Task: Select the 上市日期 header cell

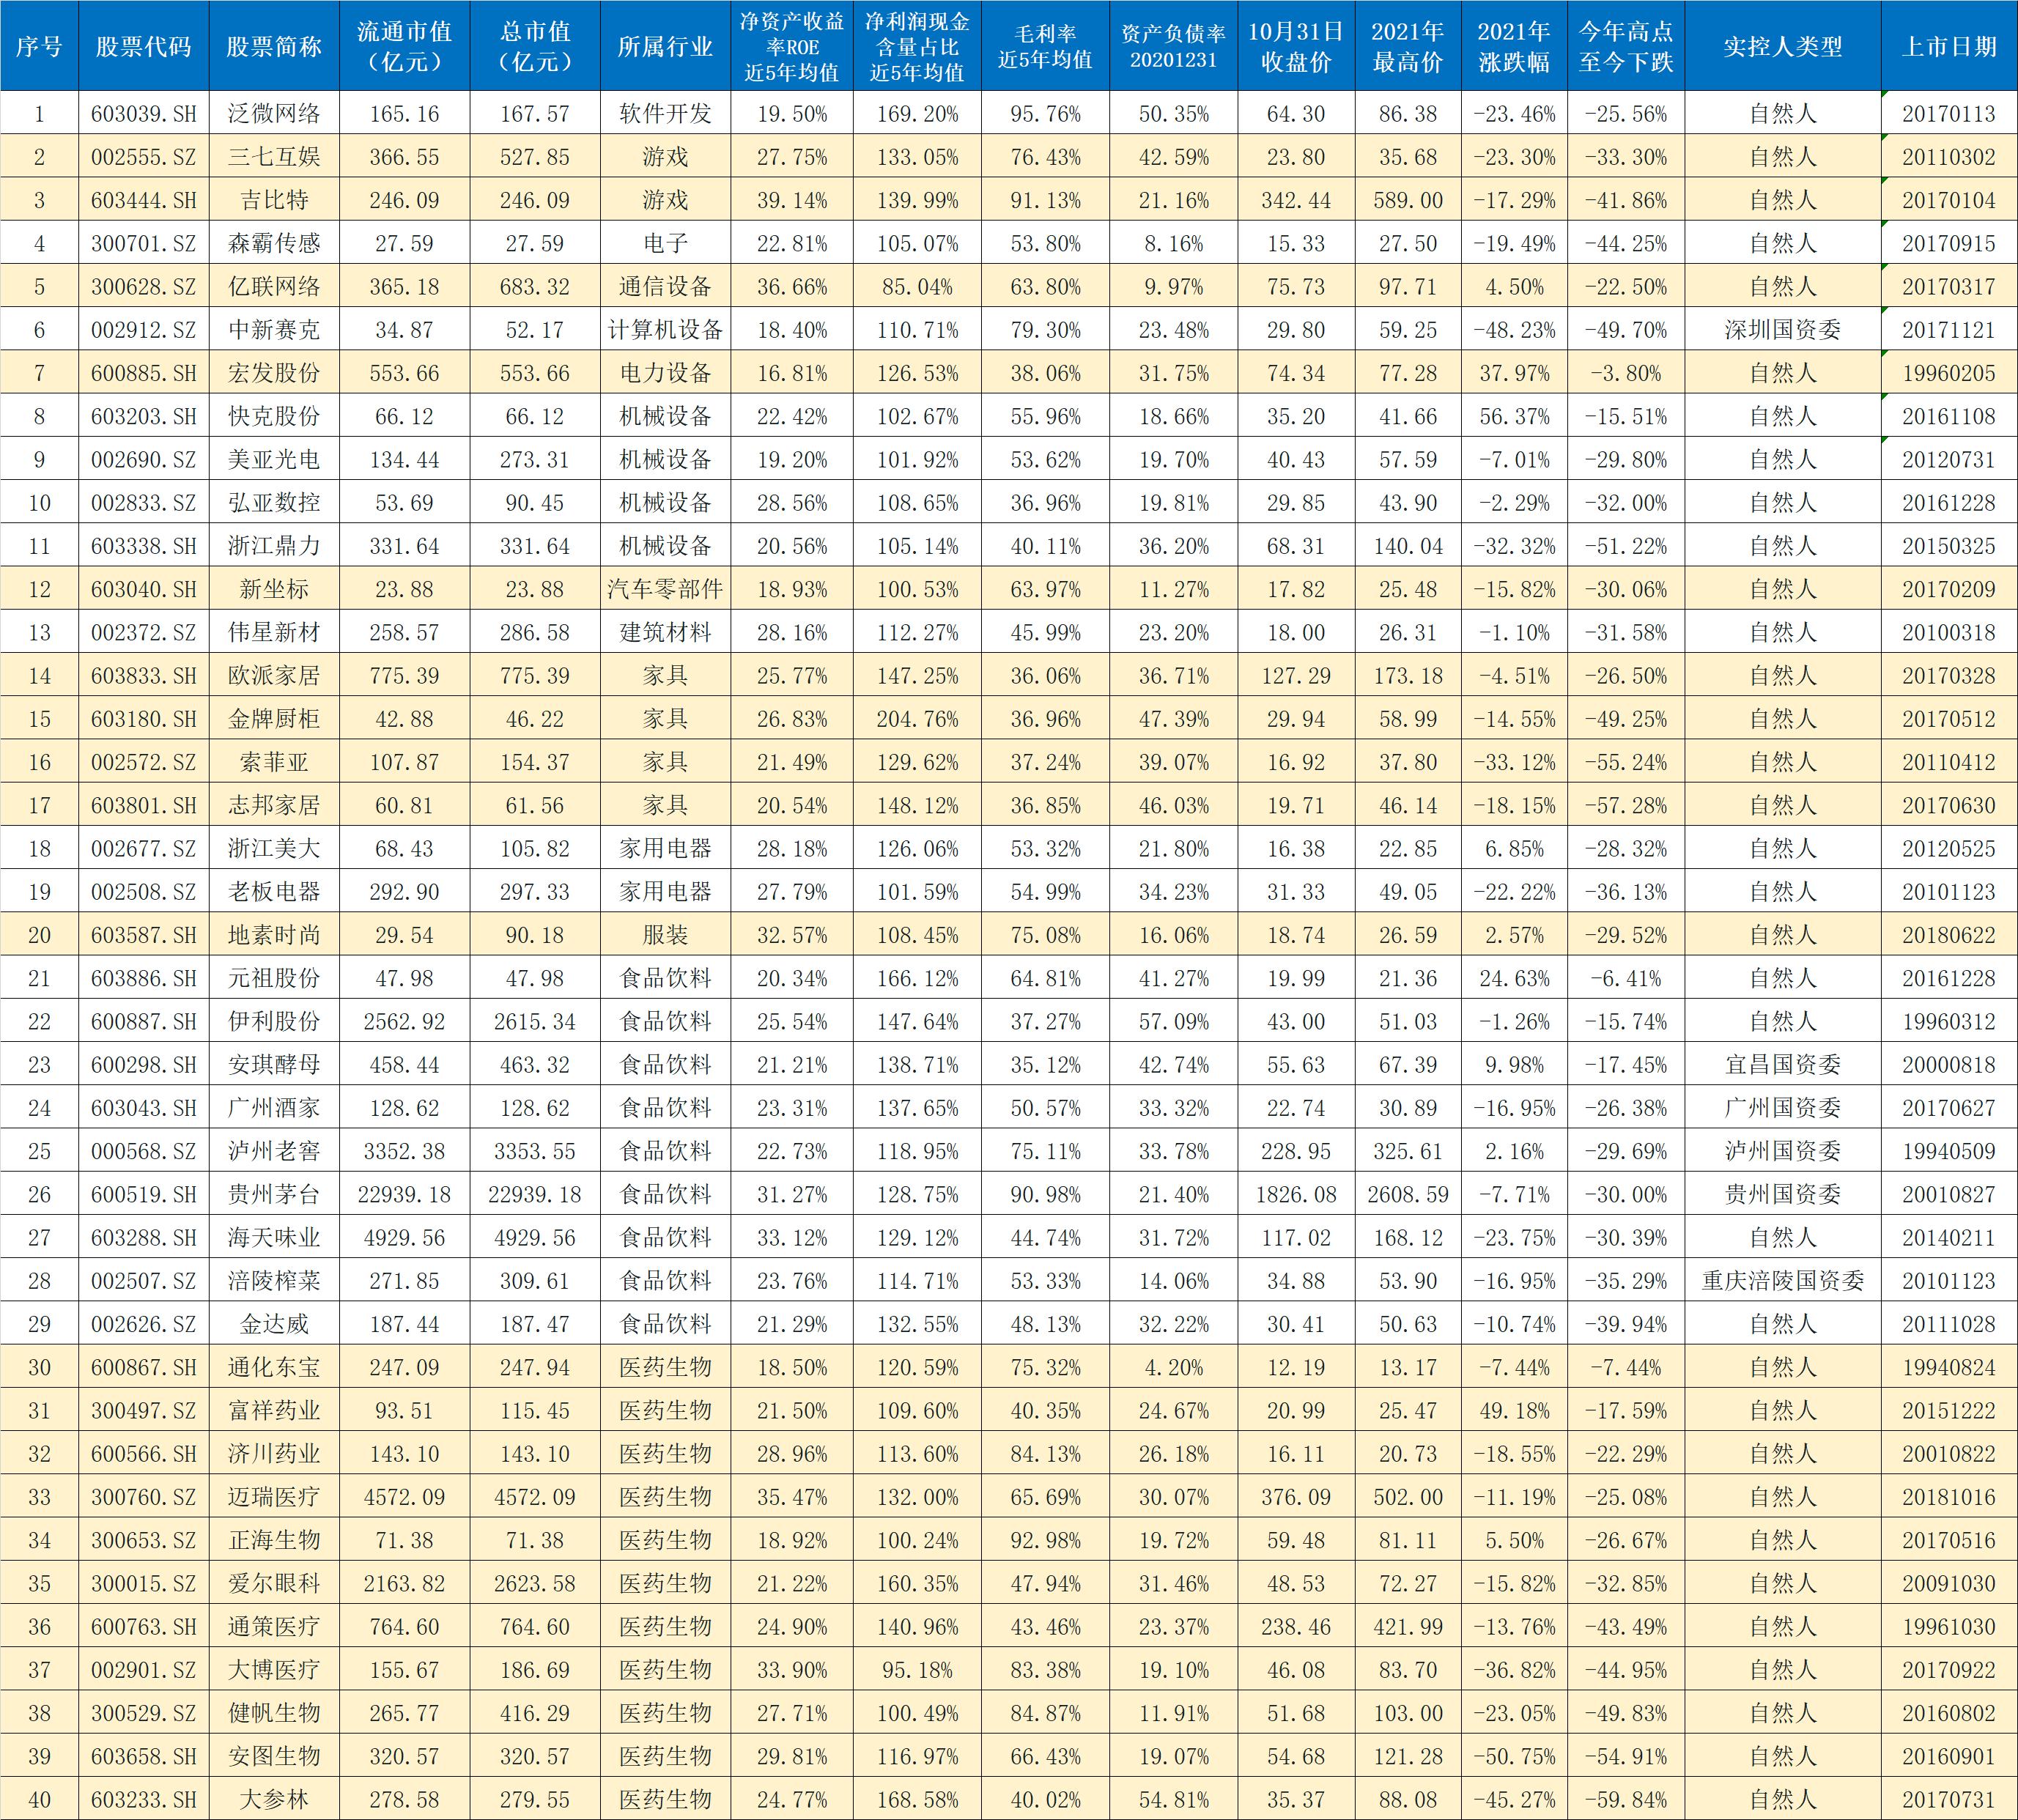Action: 1948,46
